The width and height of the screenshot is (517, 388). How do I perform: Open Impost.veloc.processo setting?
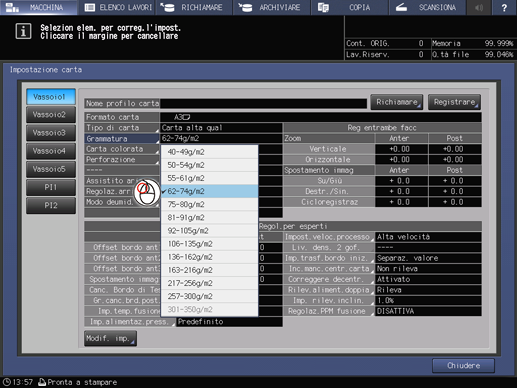click(x=329, y=237)
